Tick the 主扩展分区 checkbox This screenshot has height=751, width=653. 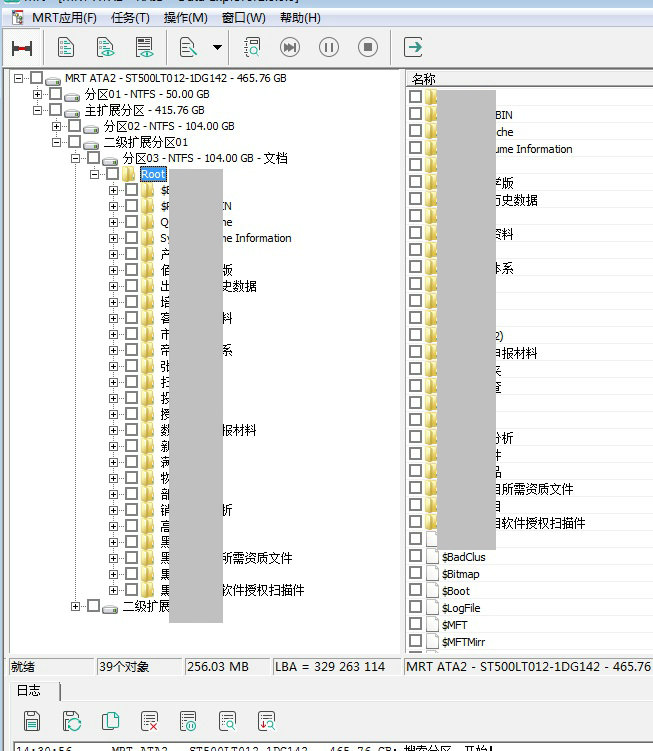[x=56, y=110]
